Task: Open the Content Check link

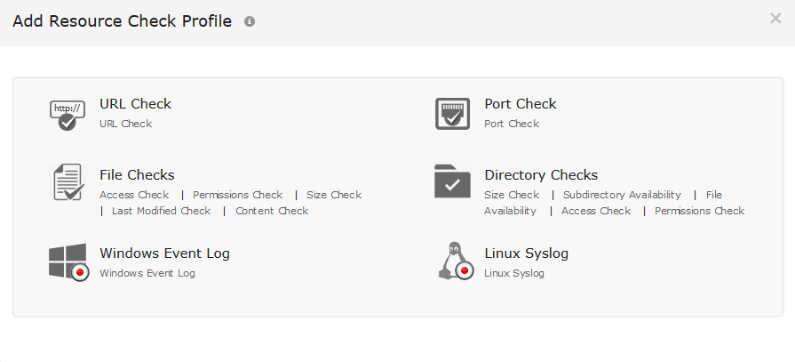Action: pos(272,211)
